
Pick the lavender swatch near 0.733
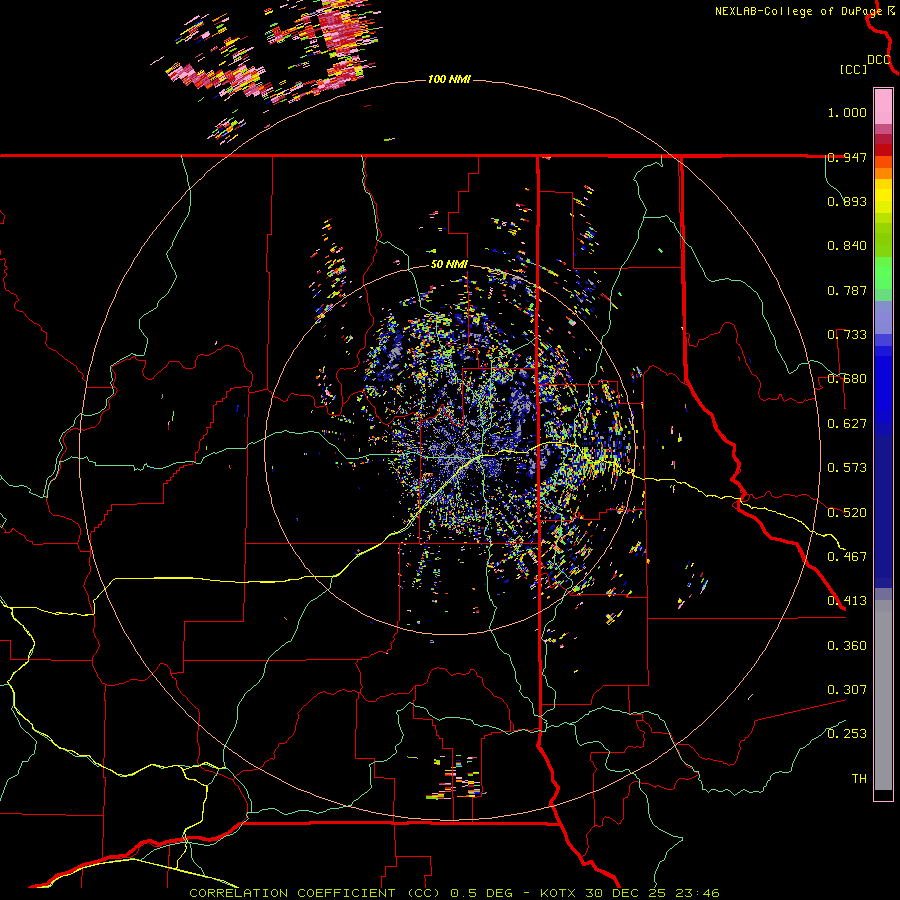[x=883, y=317]
